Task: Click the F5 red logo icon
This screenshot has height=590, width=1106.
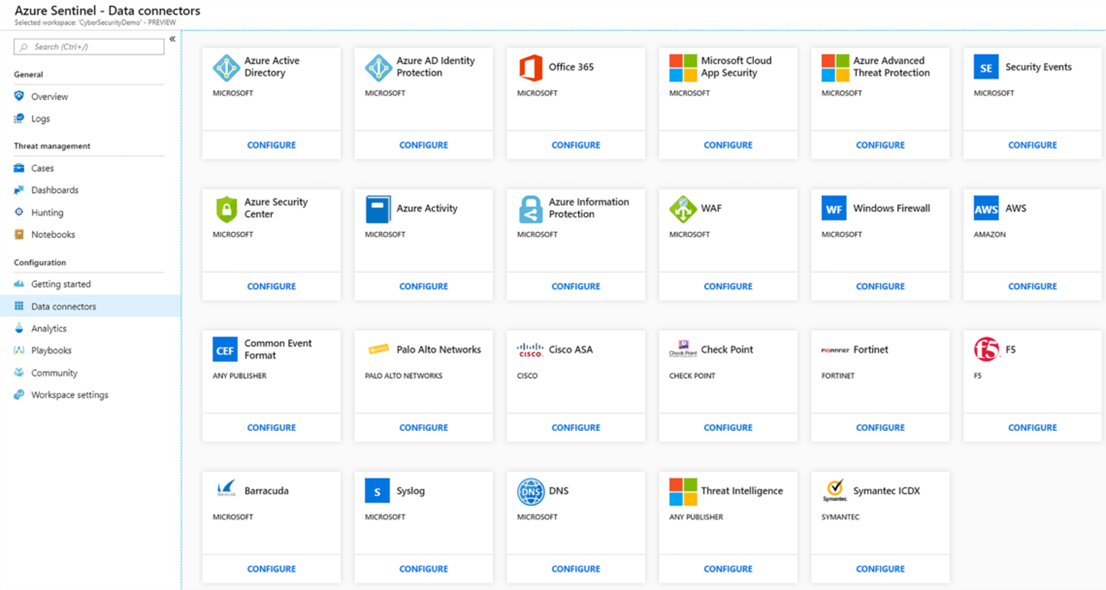Action: pos(986,350)
